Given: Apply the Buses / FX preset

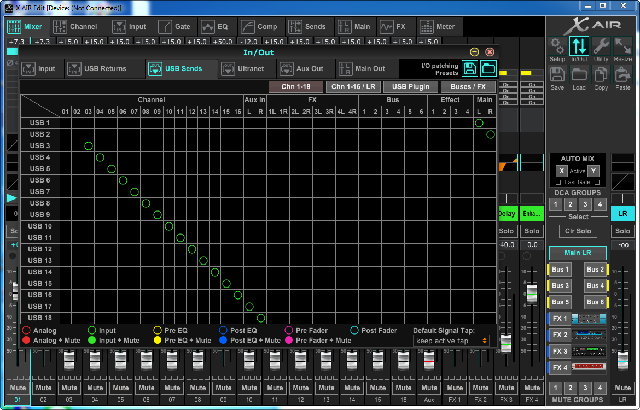Looking at the screenshot, I should tap(468, 86).
